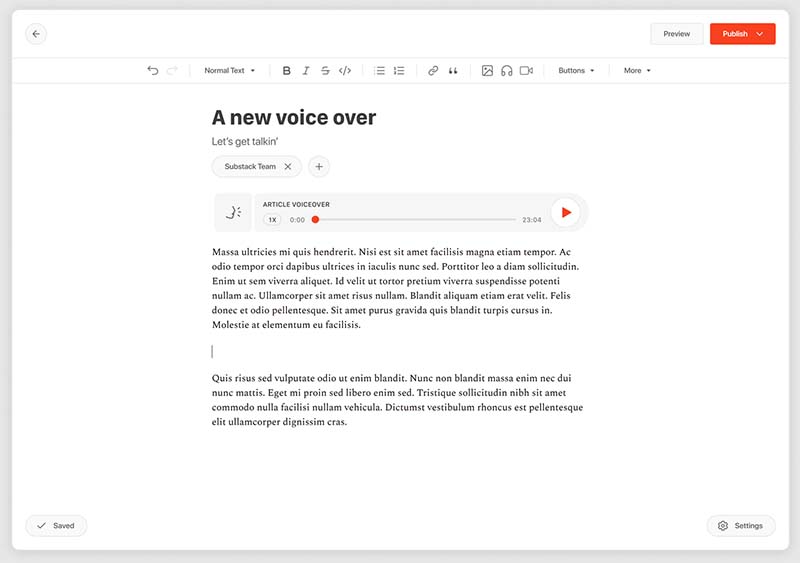Play the article voiceover
Screen dimensions: 800x563
click(x=566, y=212)
